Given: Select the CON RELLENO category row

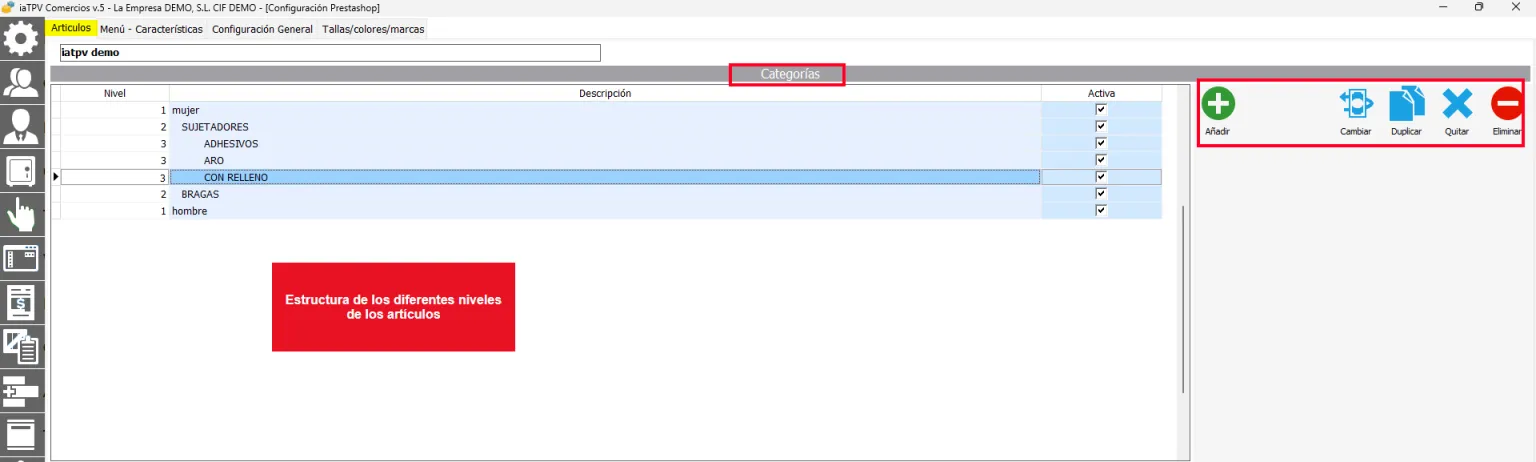Looking at the screenshot, I should [605, 177].
